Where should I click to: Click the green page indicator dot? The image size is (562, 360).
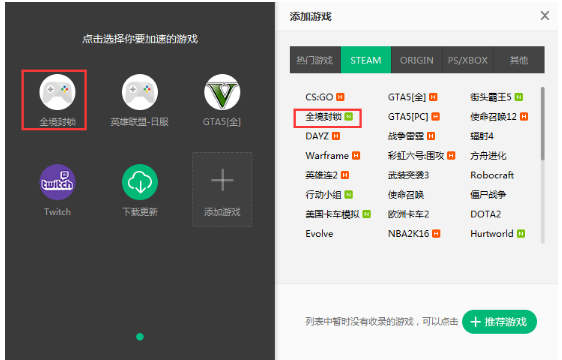coord(140,337)
